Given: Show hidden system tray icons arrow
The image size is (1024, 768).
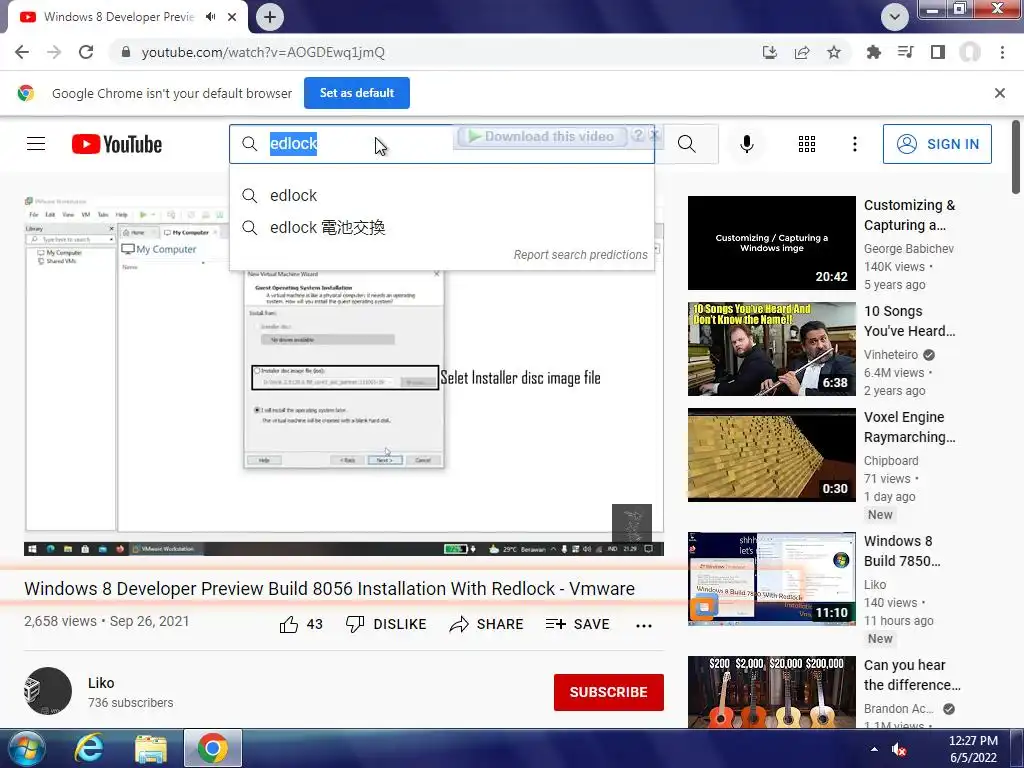Looking at the screenshot, I should coord(874,749).
